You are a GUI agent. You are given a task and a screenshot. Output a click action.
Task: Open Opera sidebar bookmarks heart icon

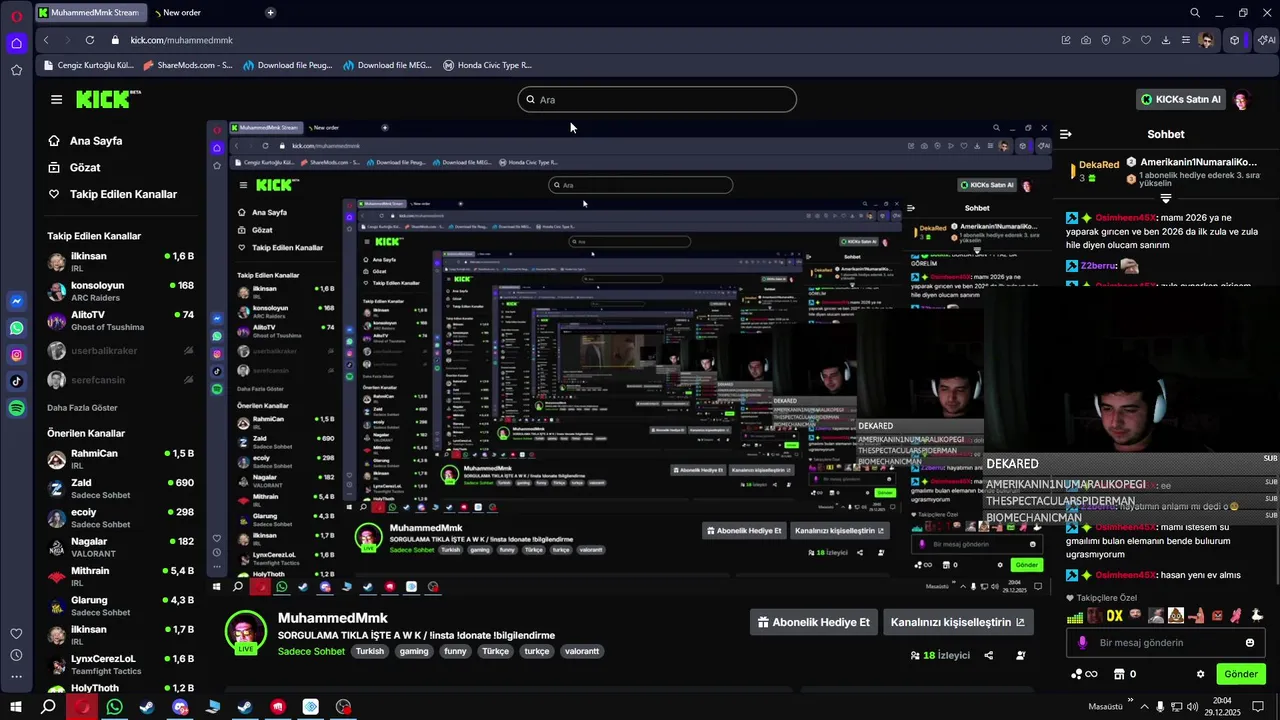pyautogui.click(x=16, y=634)
